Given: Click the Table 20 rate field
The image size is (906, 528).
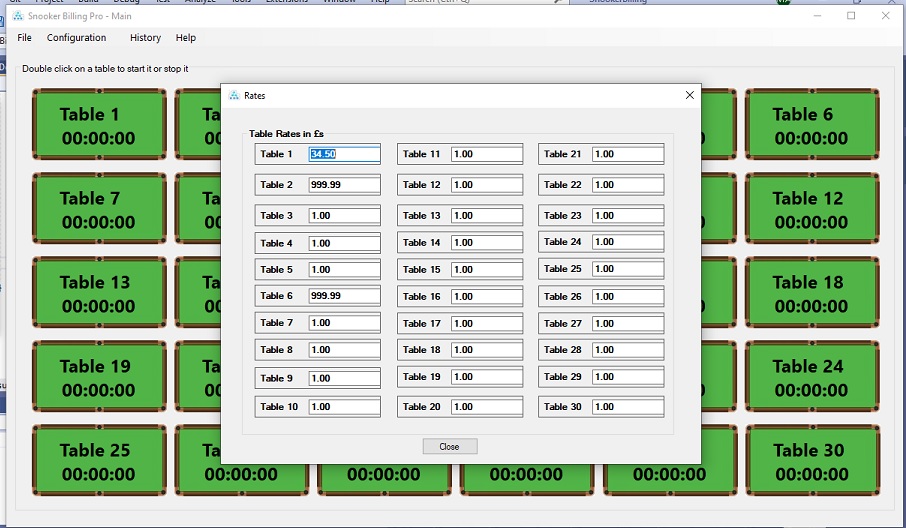Looking at the screenshot, I should point(487,407).
